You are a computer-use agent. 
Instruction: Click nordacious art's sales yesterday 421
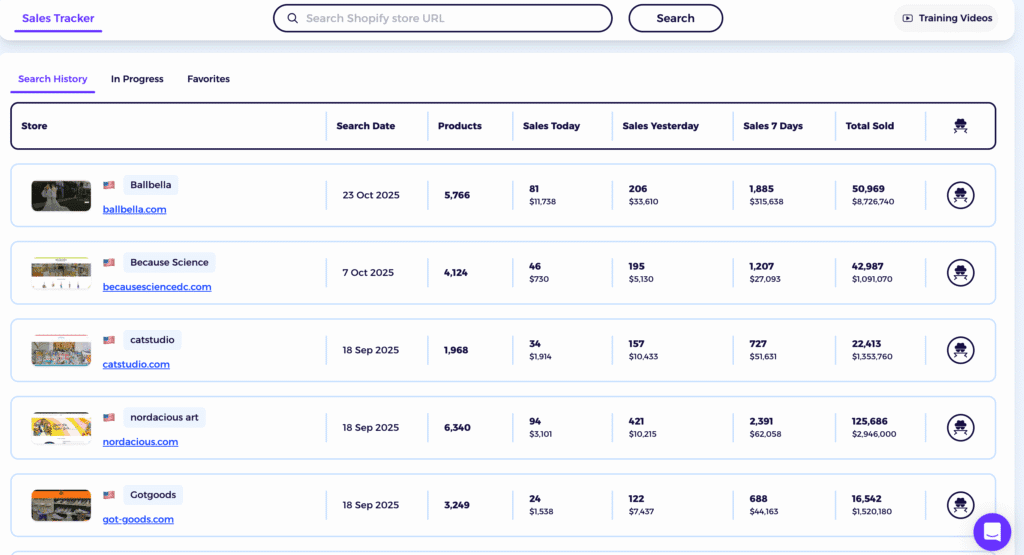(636, 421)
